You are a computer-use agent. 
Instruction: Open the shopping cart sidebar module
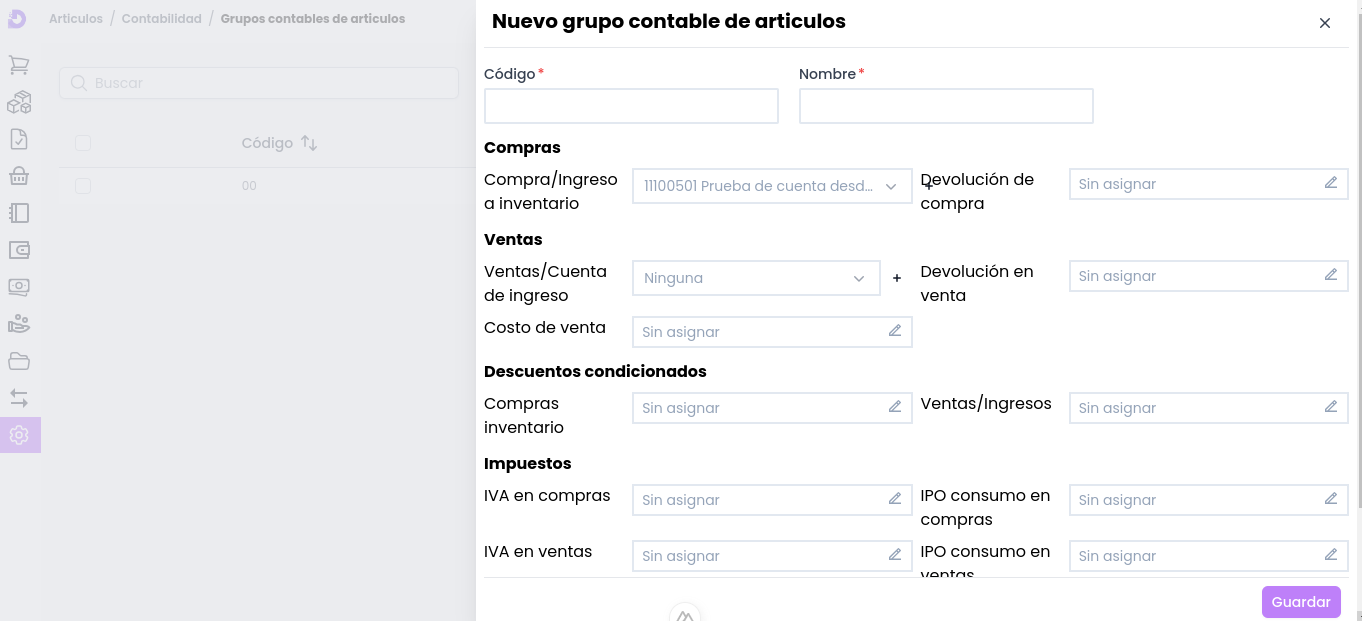click(x=19, y=66)
